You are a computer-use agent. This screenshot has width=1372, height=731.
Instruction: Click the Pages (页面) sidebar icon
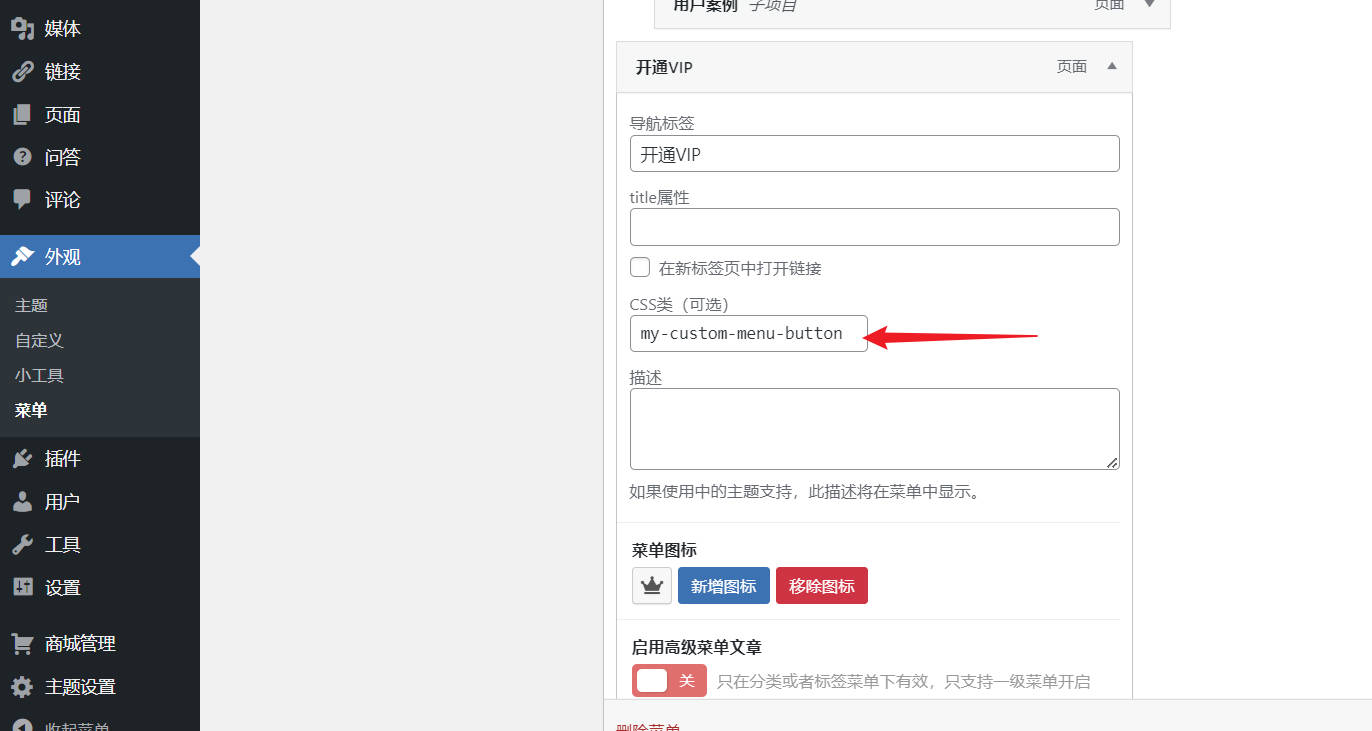[x=22, y=115]
